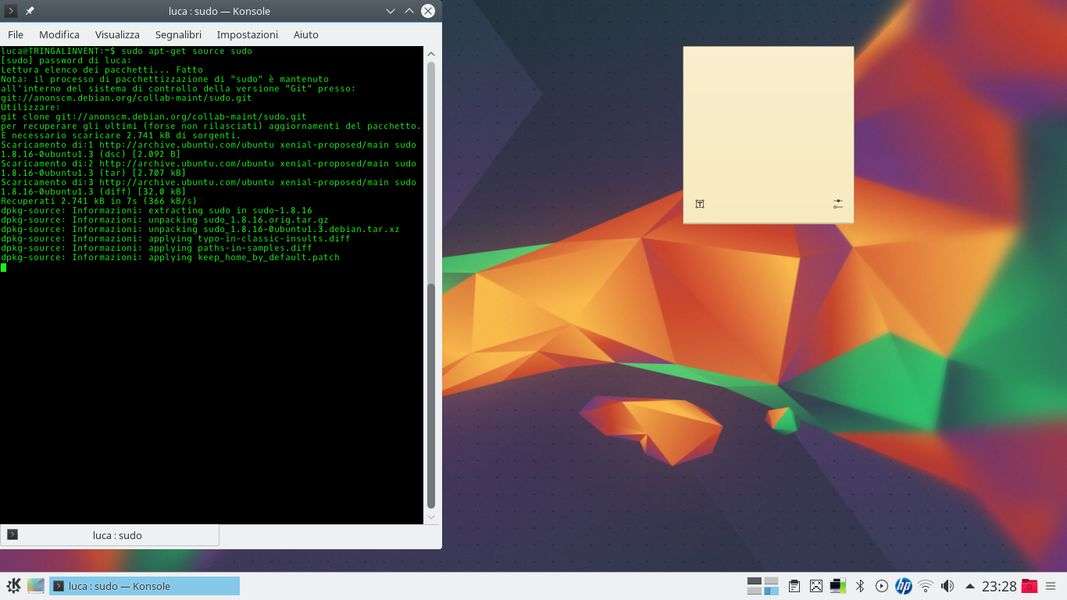
Task: Click the battery status tray icon
Action: (837, 586)
